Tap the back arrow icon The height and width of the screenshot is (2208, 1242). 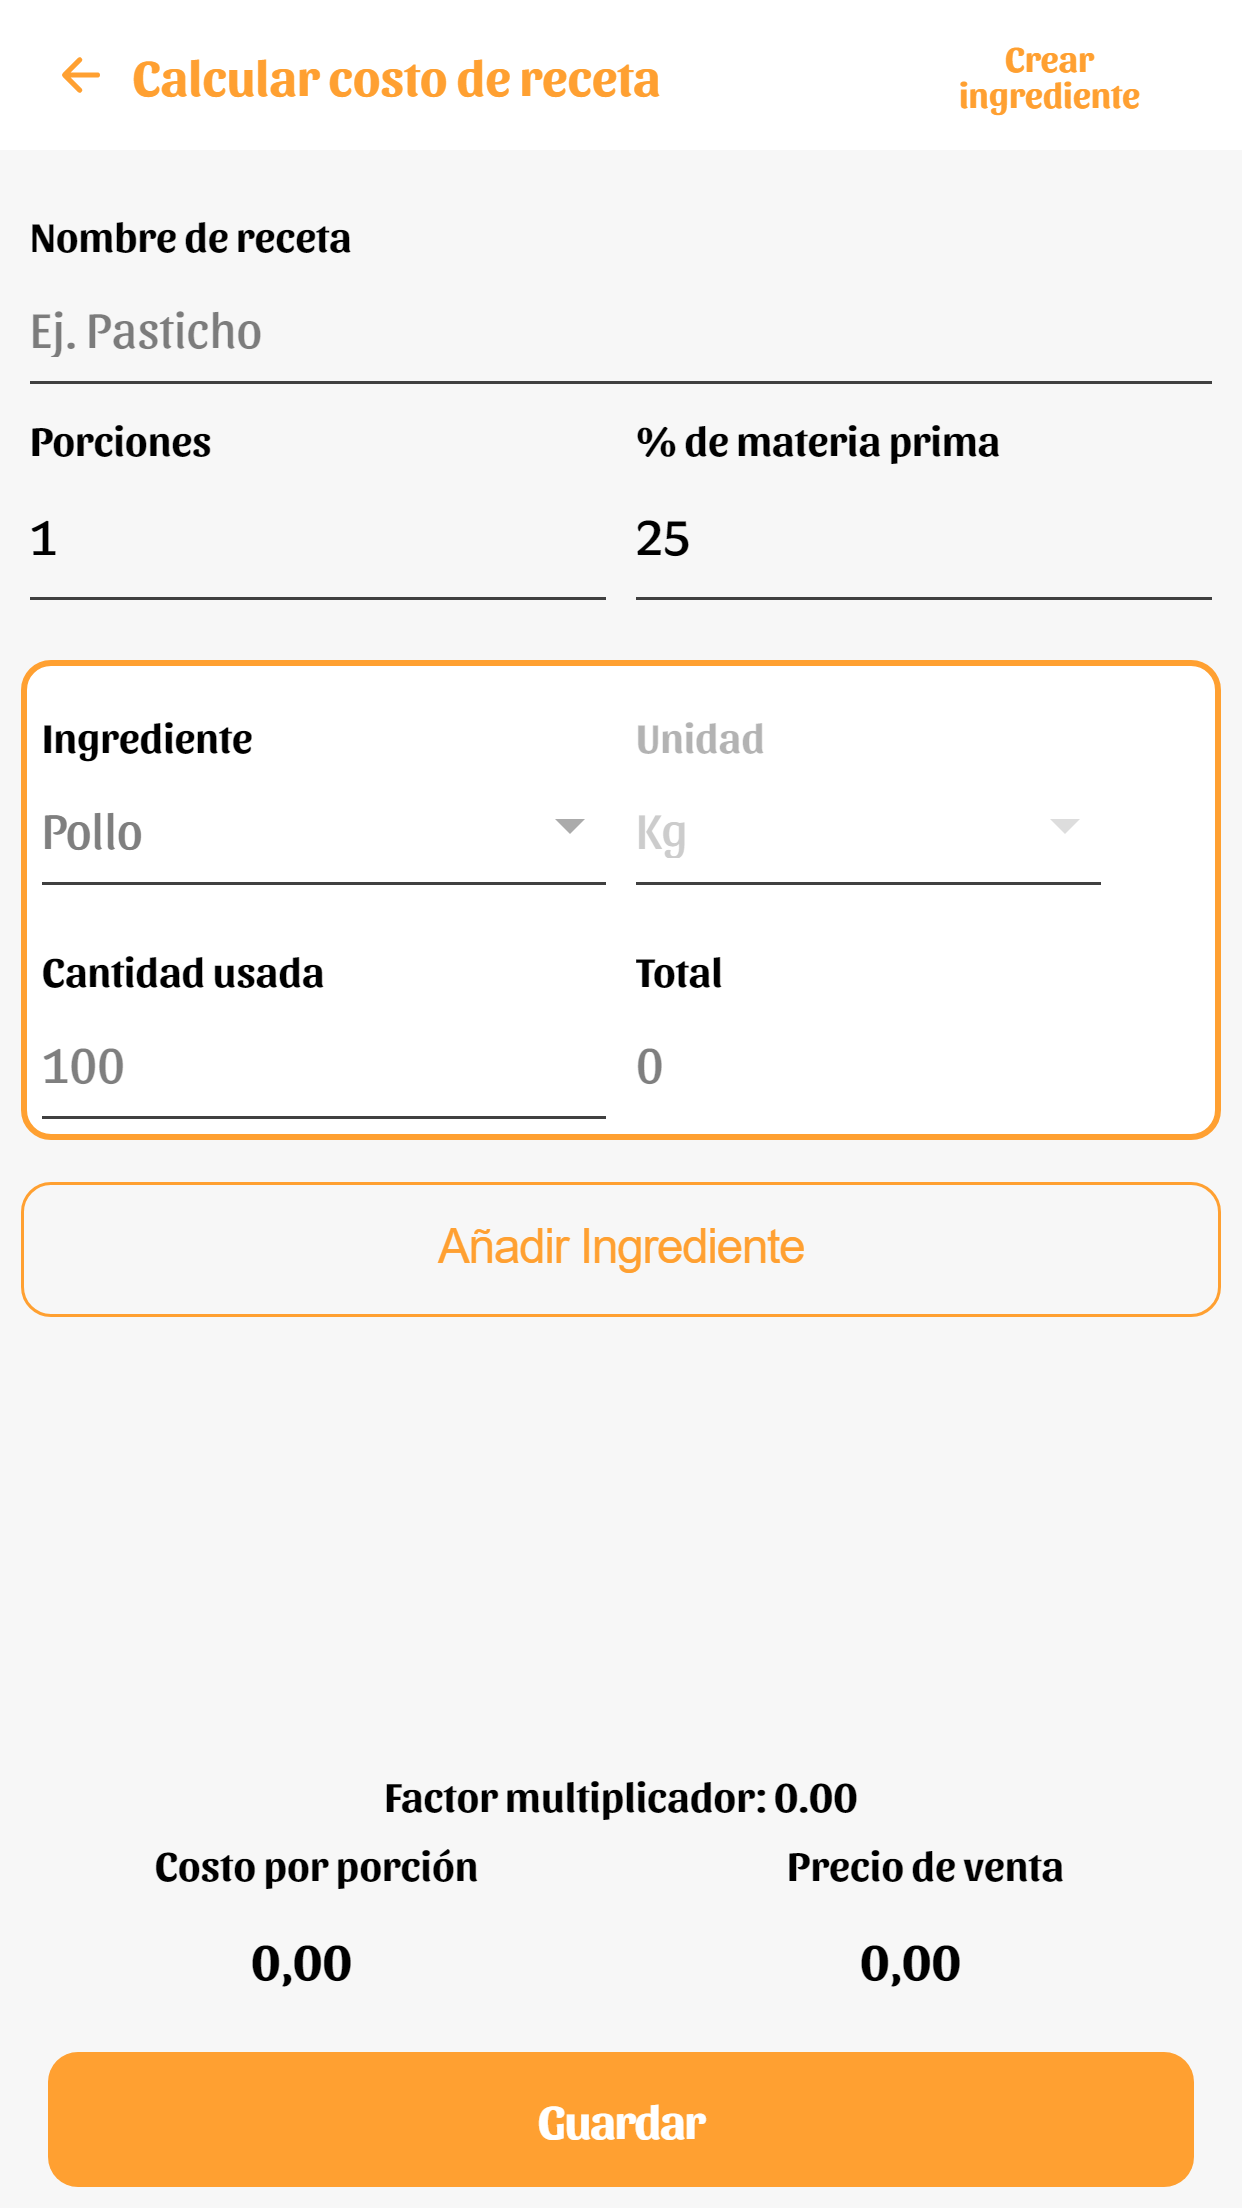coord(81,76)
